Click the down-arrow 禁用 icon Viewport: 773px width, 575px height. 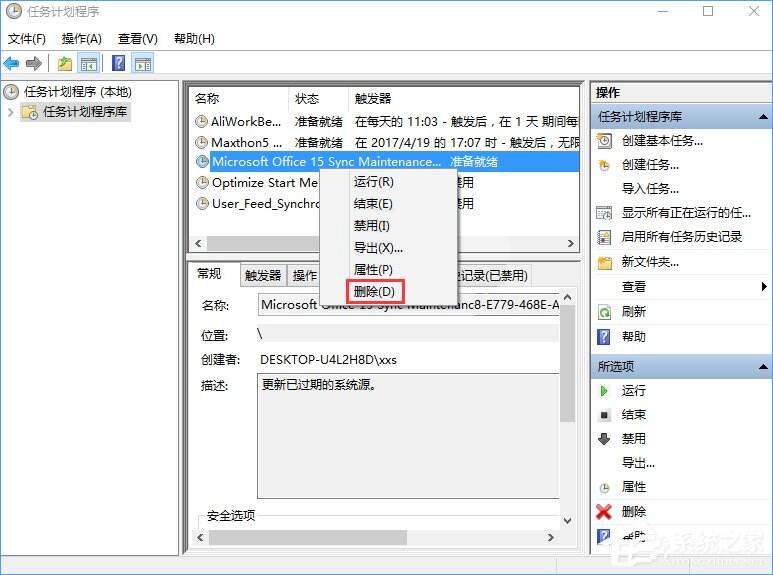click(x=604, y=439)
